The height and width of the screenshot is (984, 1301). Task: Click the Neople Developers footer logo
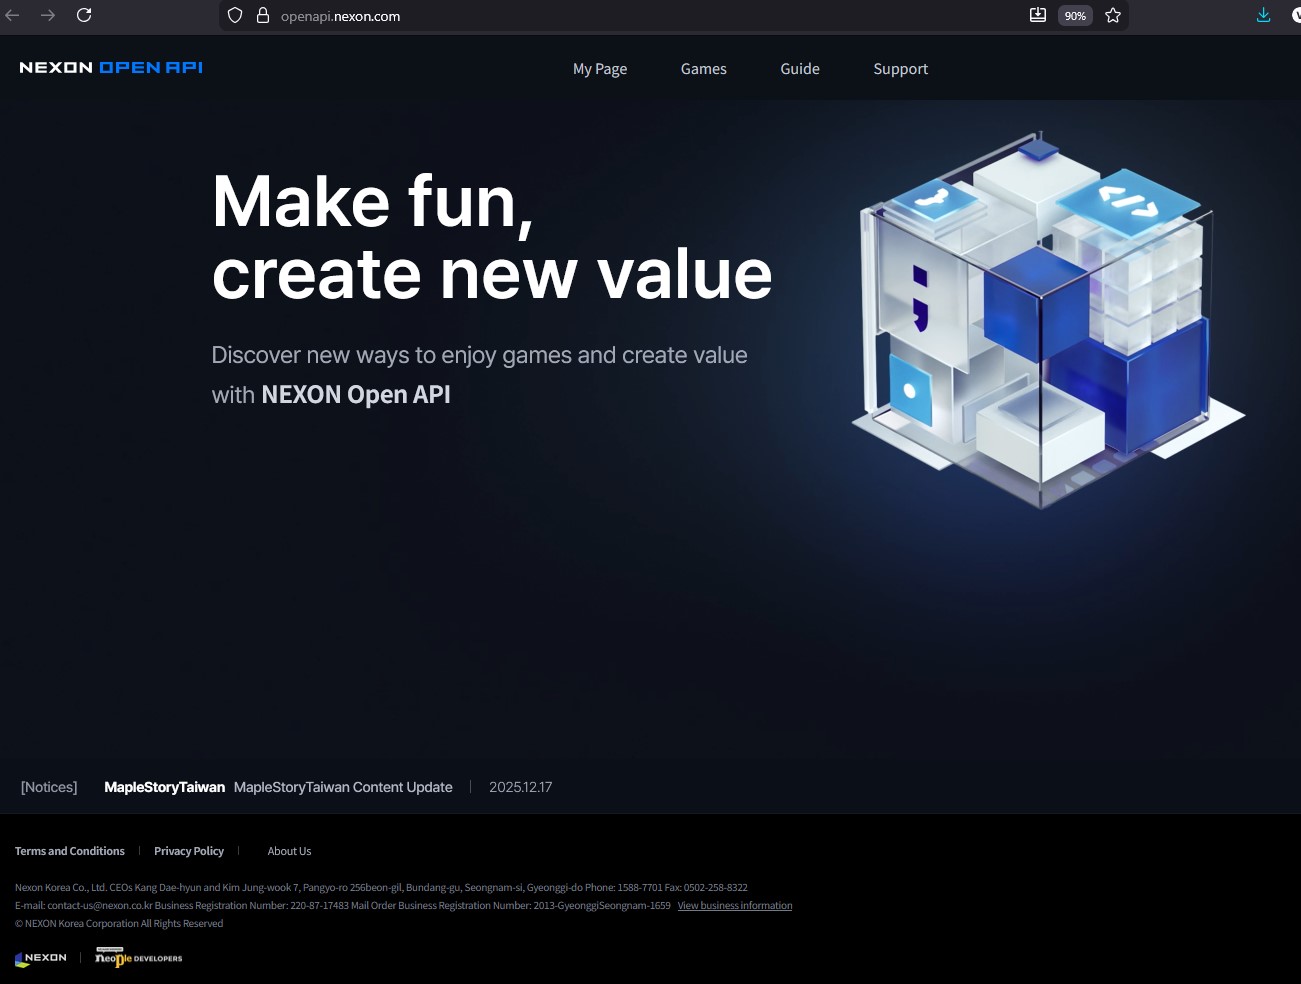pos(139,958)
